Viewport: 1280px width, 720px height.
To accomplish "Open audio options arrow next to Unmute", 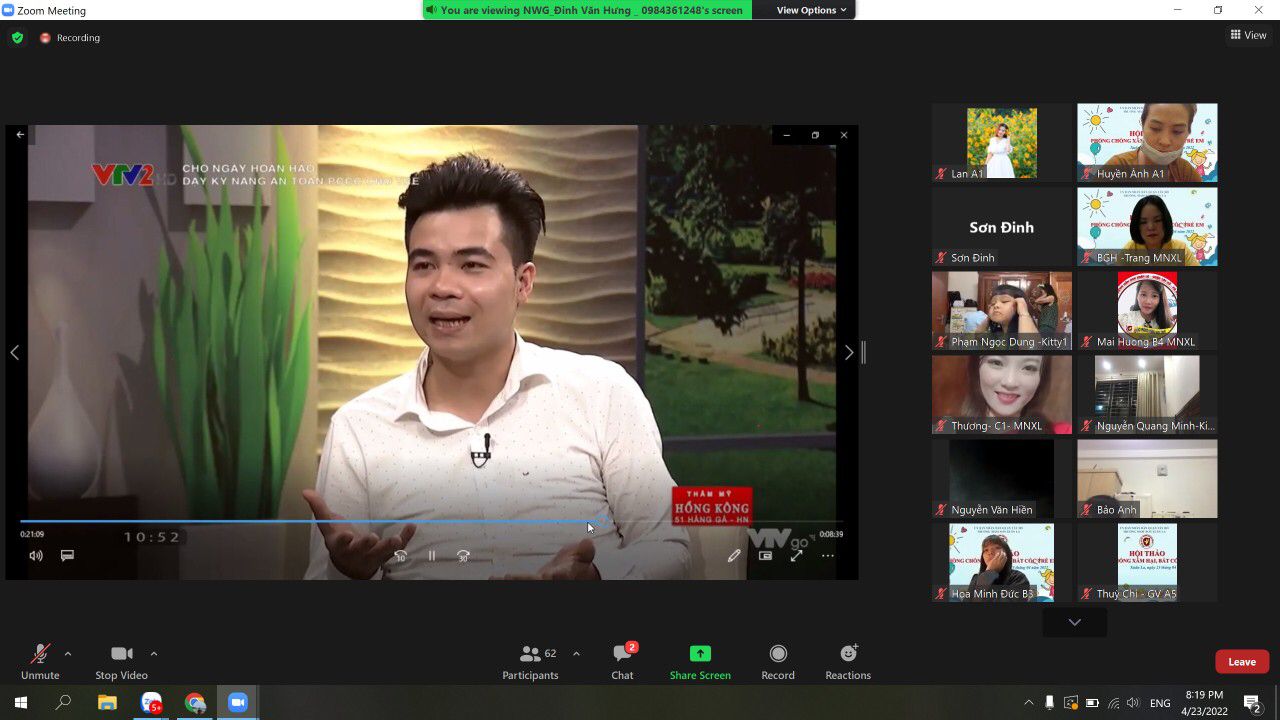I will [x=68, y=654].
